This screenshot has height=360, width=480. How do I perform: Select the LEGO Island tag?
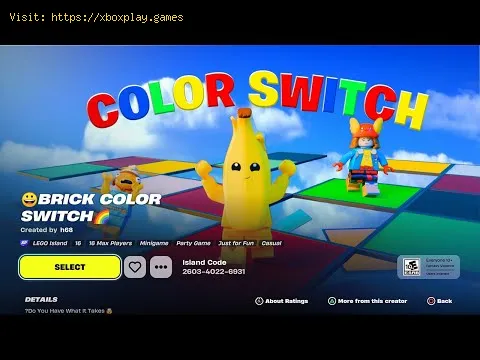point(50,243)
